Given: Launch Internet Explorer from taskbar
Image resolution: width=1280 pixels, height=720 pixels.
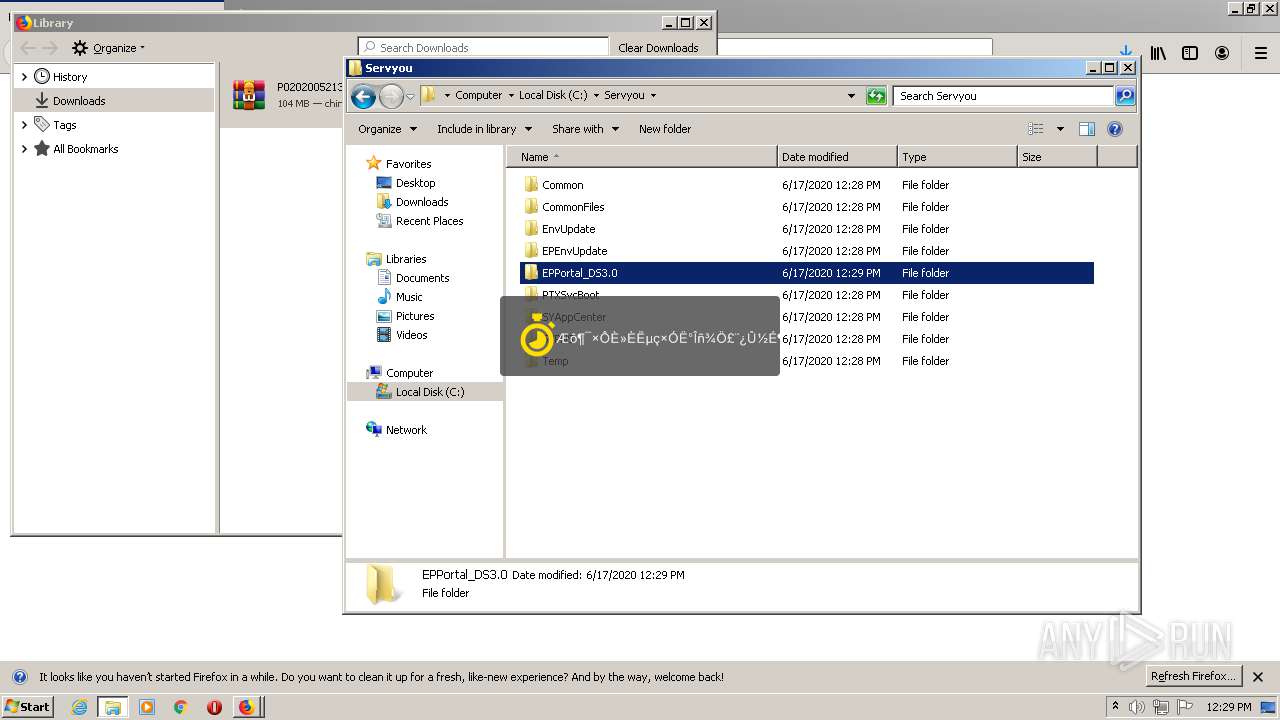Looking at the screenshot, I should [79, 707].
